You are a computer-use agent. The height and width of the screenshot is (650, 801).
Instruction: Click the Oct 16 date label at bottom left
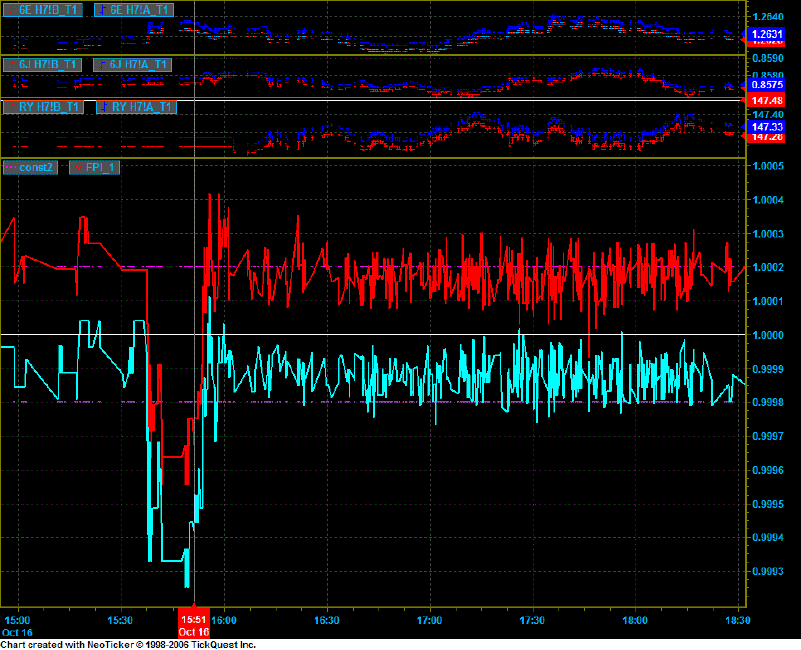coord(15,631)
